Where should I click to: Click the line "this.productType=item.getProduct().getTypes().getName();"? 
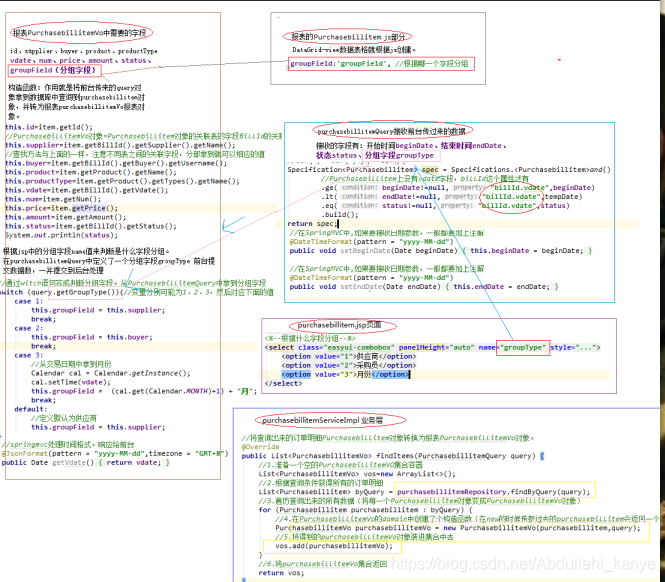coord(122,181)
